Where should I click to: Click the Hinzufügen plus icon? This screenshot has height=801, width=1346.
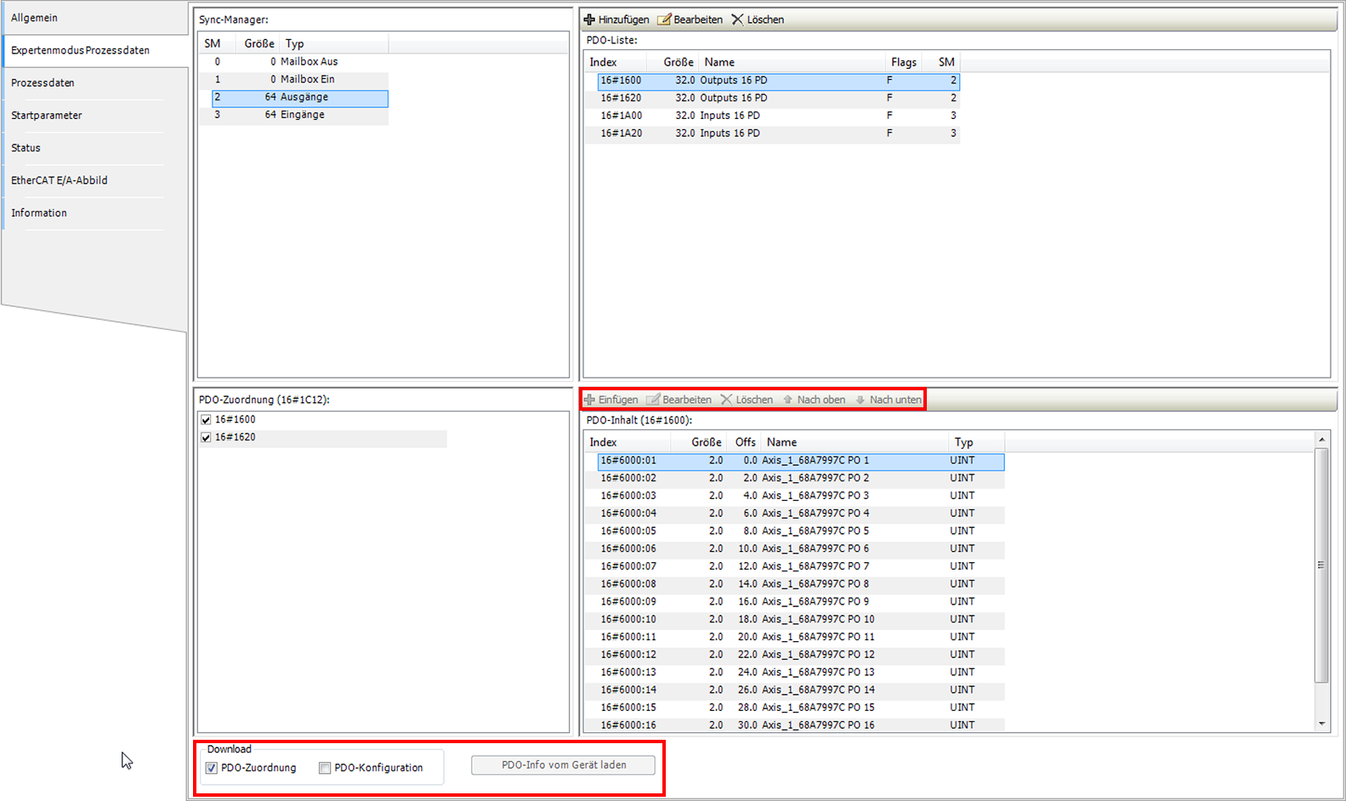pyautogui.click(x=590, y=20)
